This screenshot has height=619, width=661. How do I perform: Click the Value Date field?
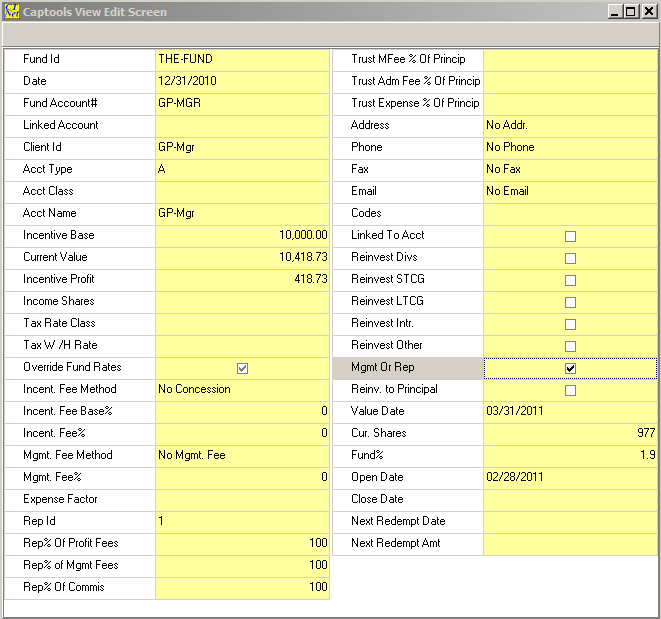tap(570, 411)
